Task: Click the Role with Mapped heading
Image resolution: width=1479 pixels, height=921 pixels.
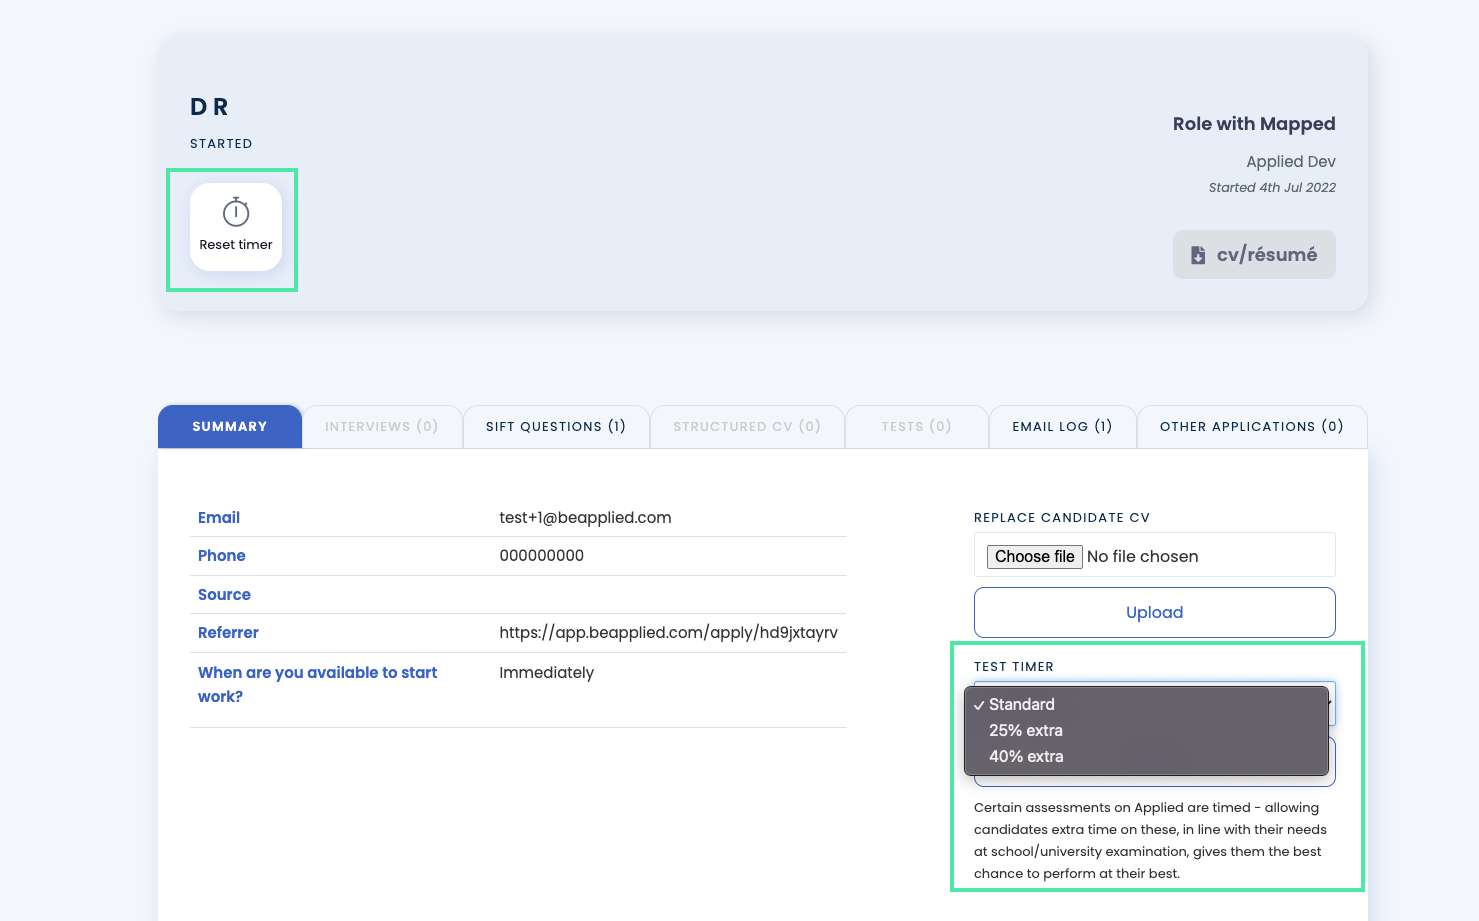Action: click(x=1254, y=124)
